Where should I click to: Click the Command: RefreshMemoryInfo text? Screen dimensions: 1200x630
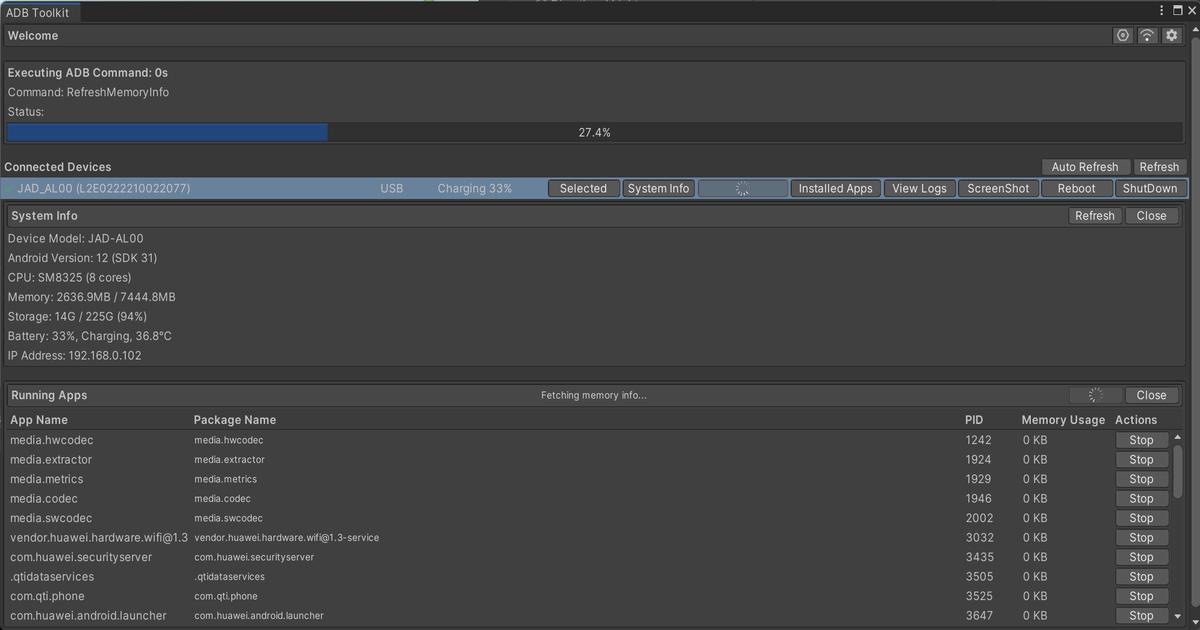pyautogui.click(x=88, y=92)
